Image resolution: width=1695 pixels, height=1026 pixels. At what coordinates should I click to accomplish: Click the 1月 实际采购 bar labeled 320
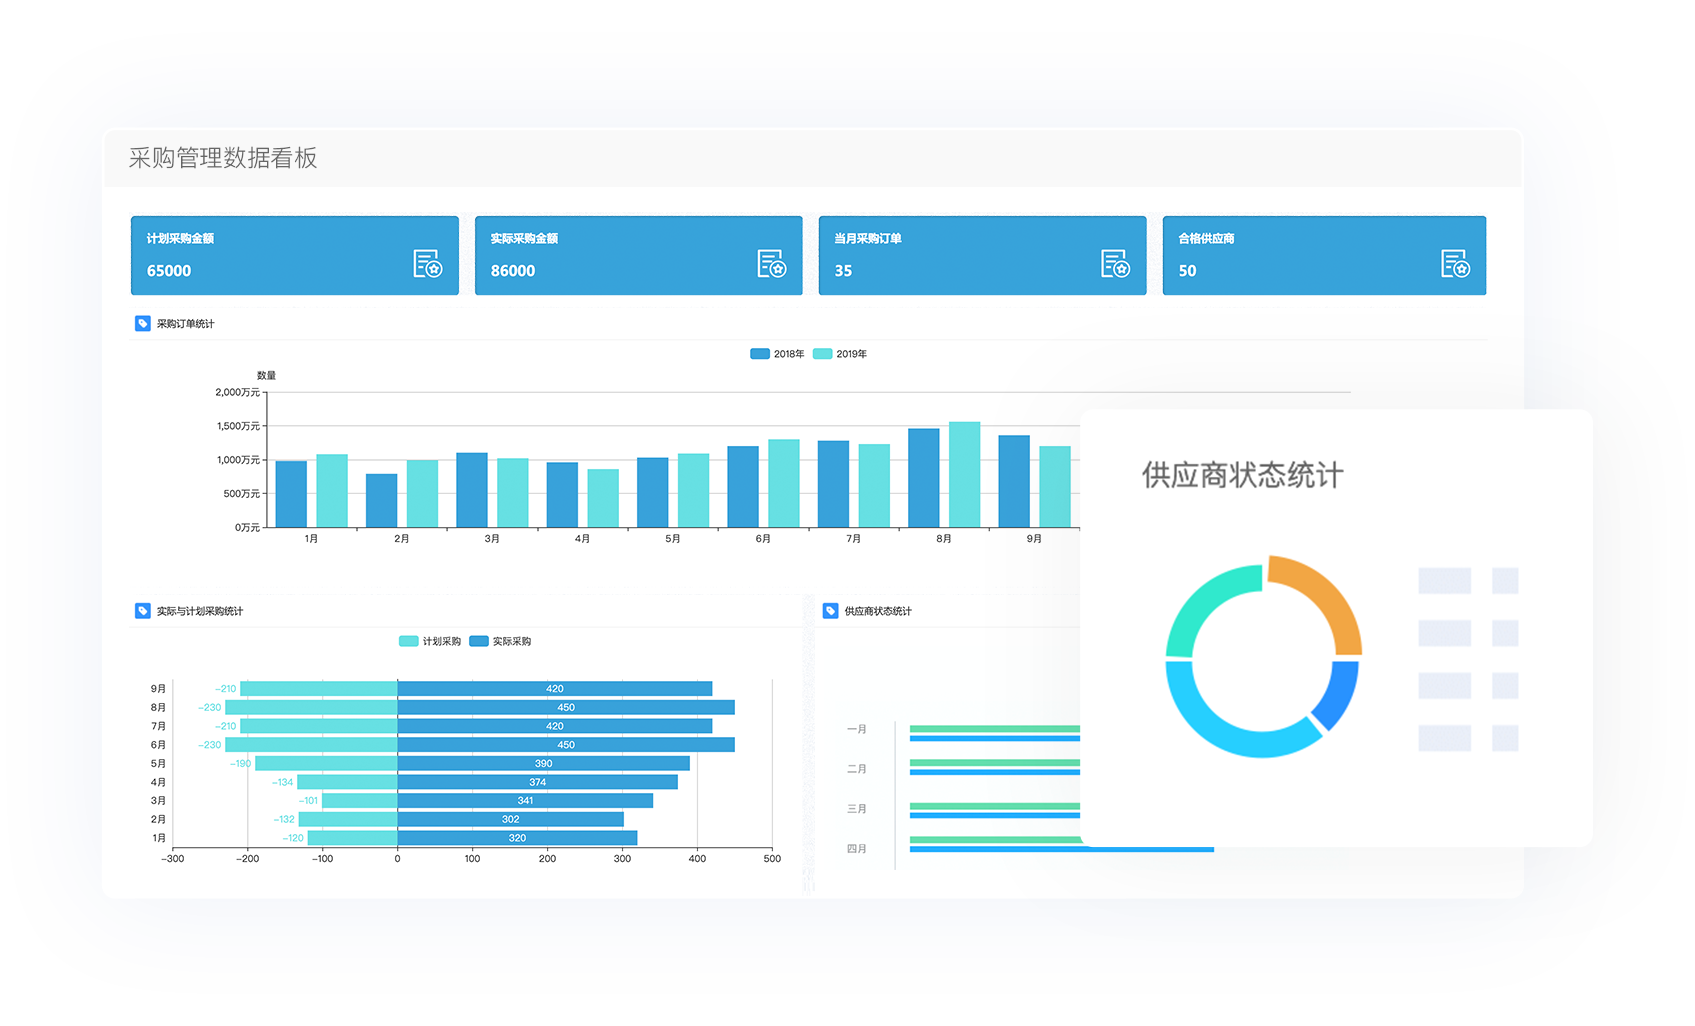[x=516, y=838]
